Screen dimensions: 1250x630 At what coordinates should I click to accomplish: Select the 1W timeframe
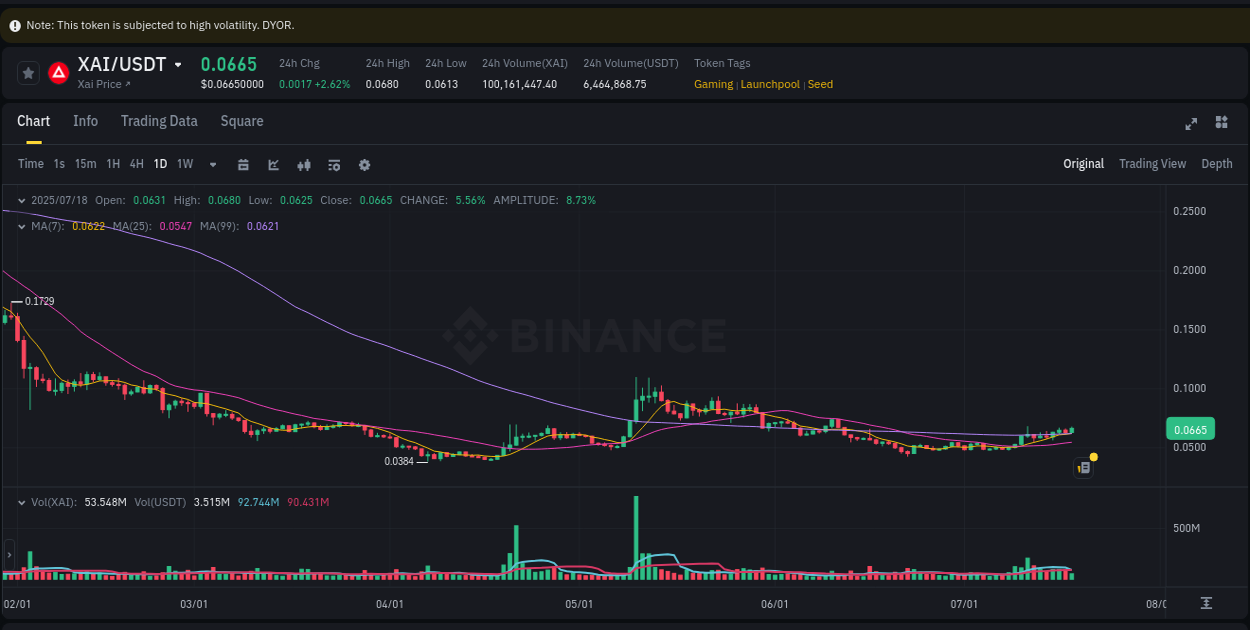point(184,164)
